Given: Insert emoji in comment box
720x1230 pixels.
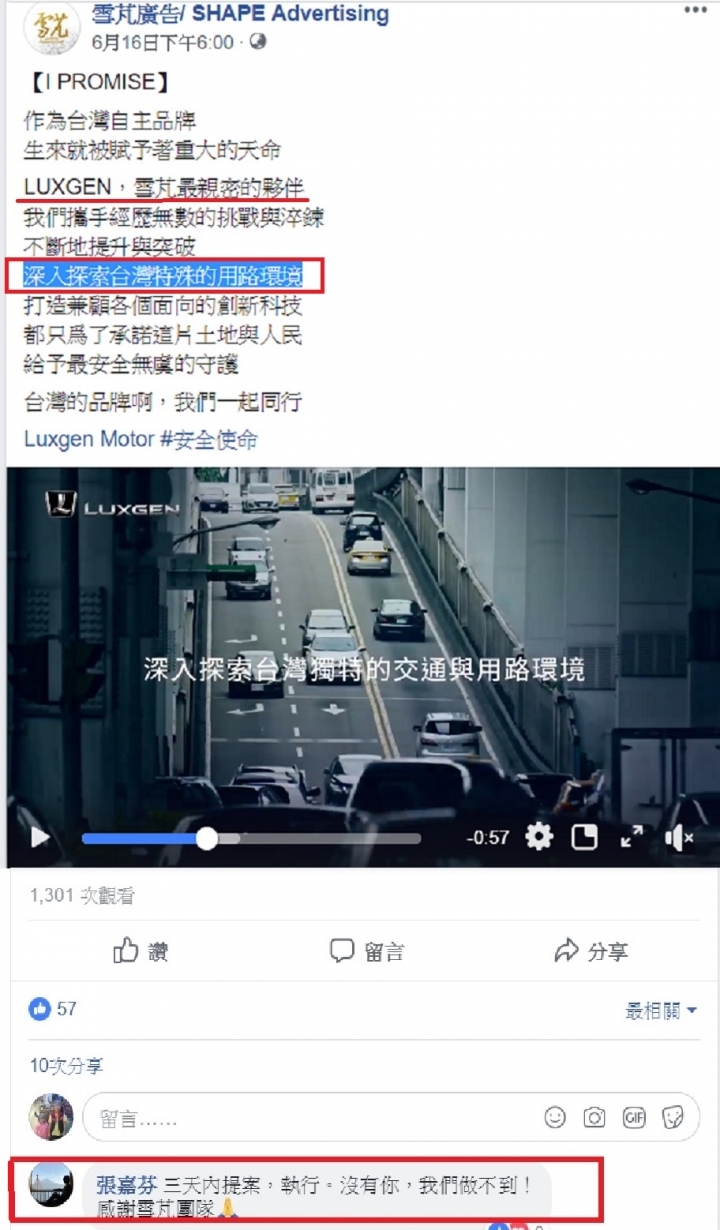Looking at the screenshot, I should 555,1117.
